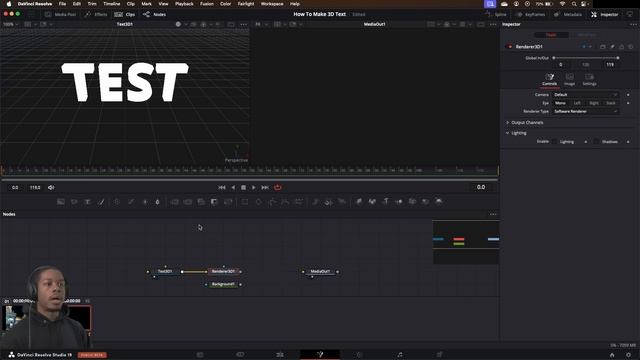Toggle the Clips panel button

tap(124, 14)
